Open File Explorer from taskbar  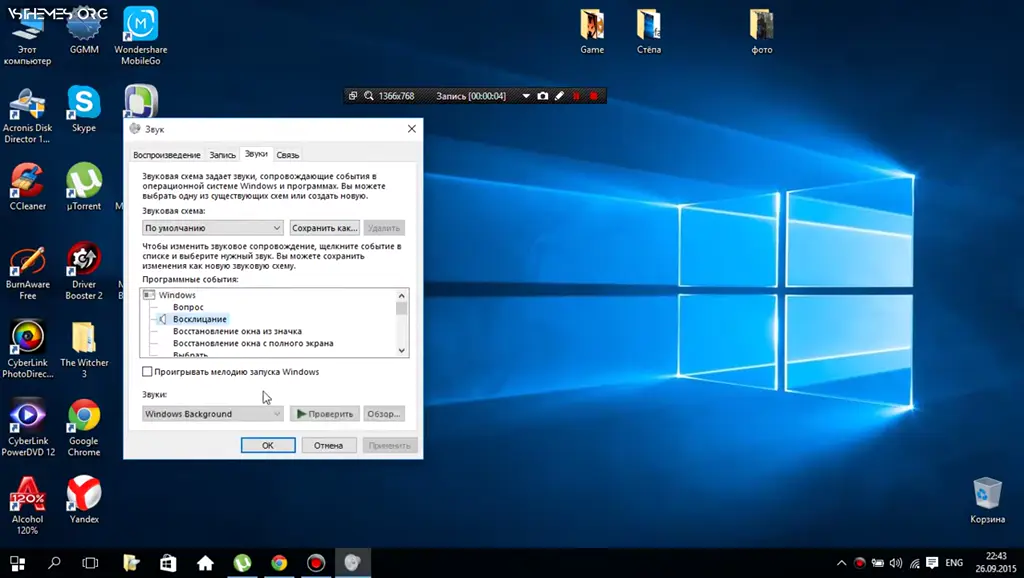[131, 563]
